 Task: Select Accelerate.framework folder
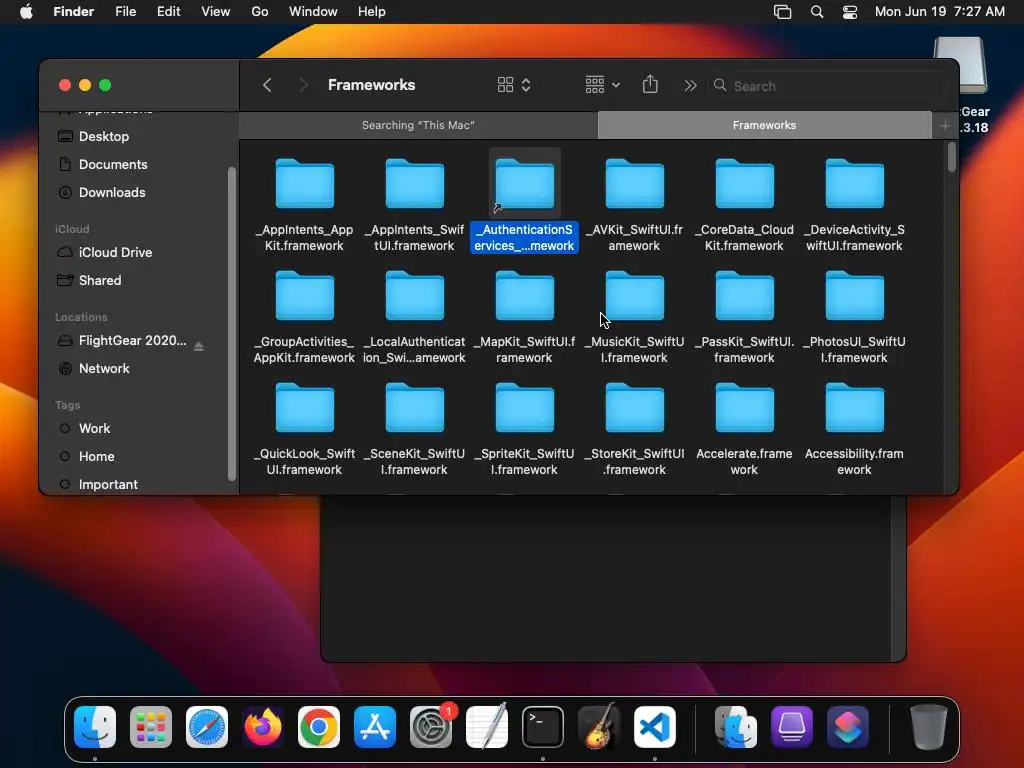pos(744,429)
